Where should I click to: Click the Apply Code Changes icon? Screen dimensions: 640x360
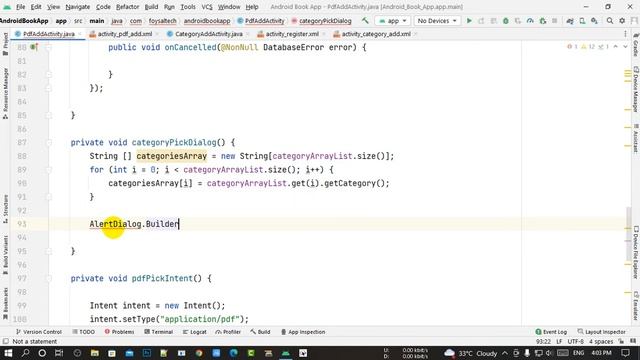(493, 20)
